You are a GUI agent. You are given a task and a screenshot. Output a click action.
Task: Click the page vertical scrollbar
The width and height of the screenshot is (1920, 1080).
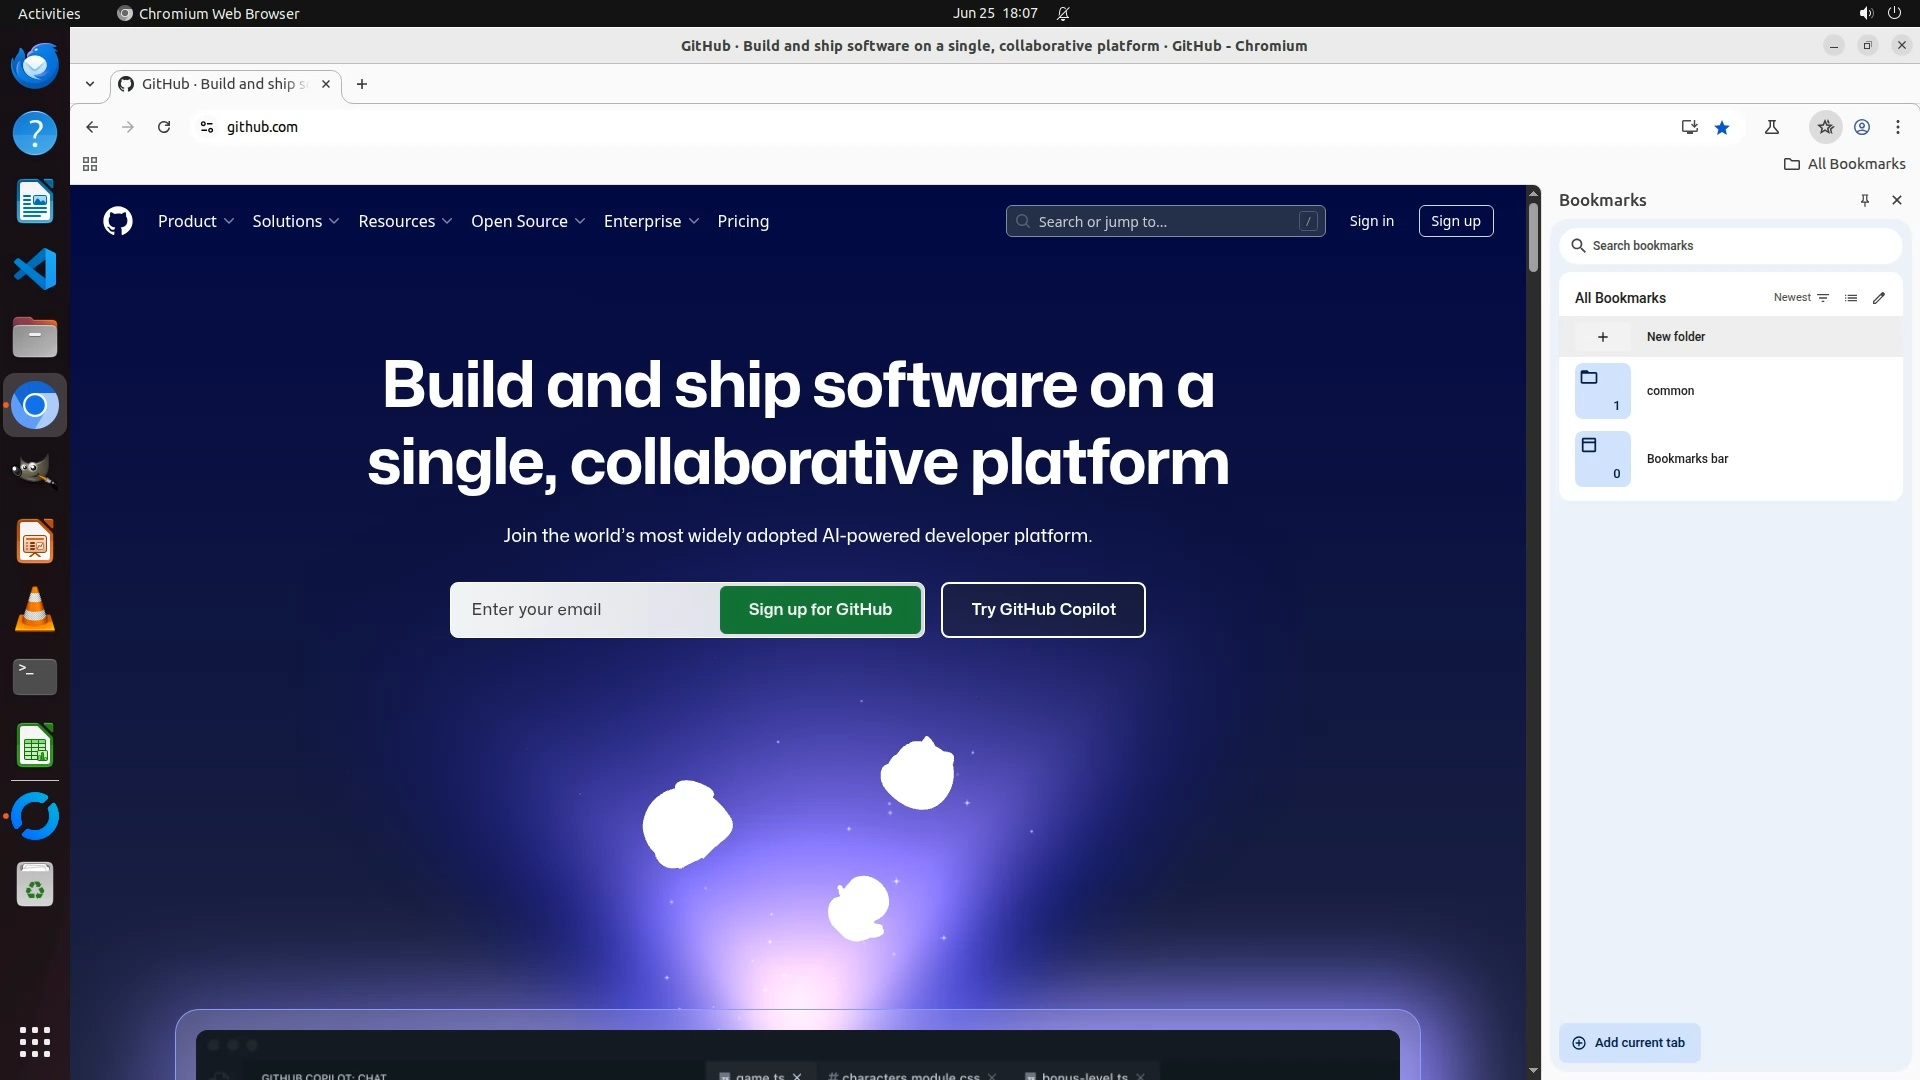coord(1533,238)
